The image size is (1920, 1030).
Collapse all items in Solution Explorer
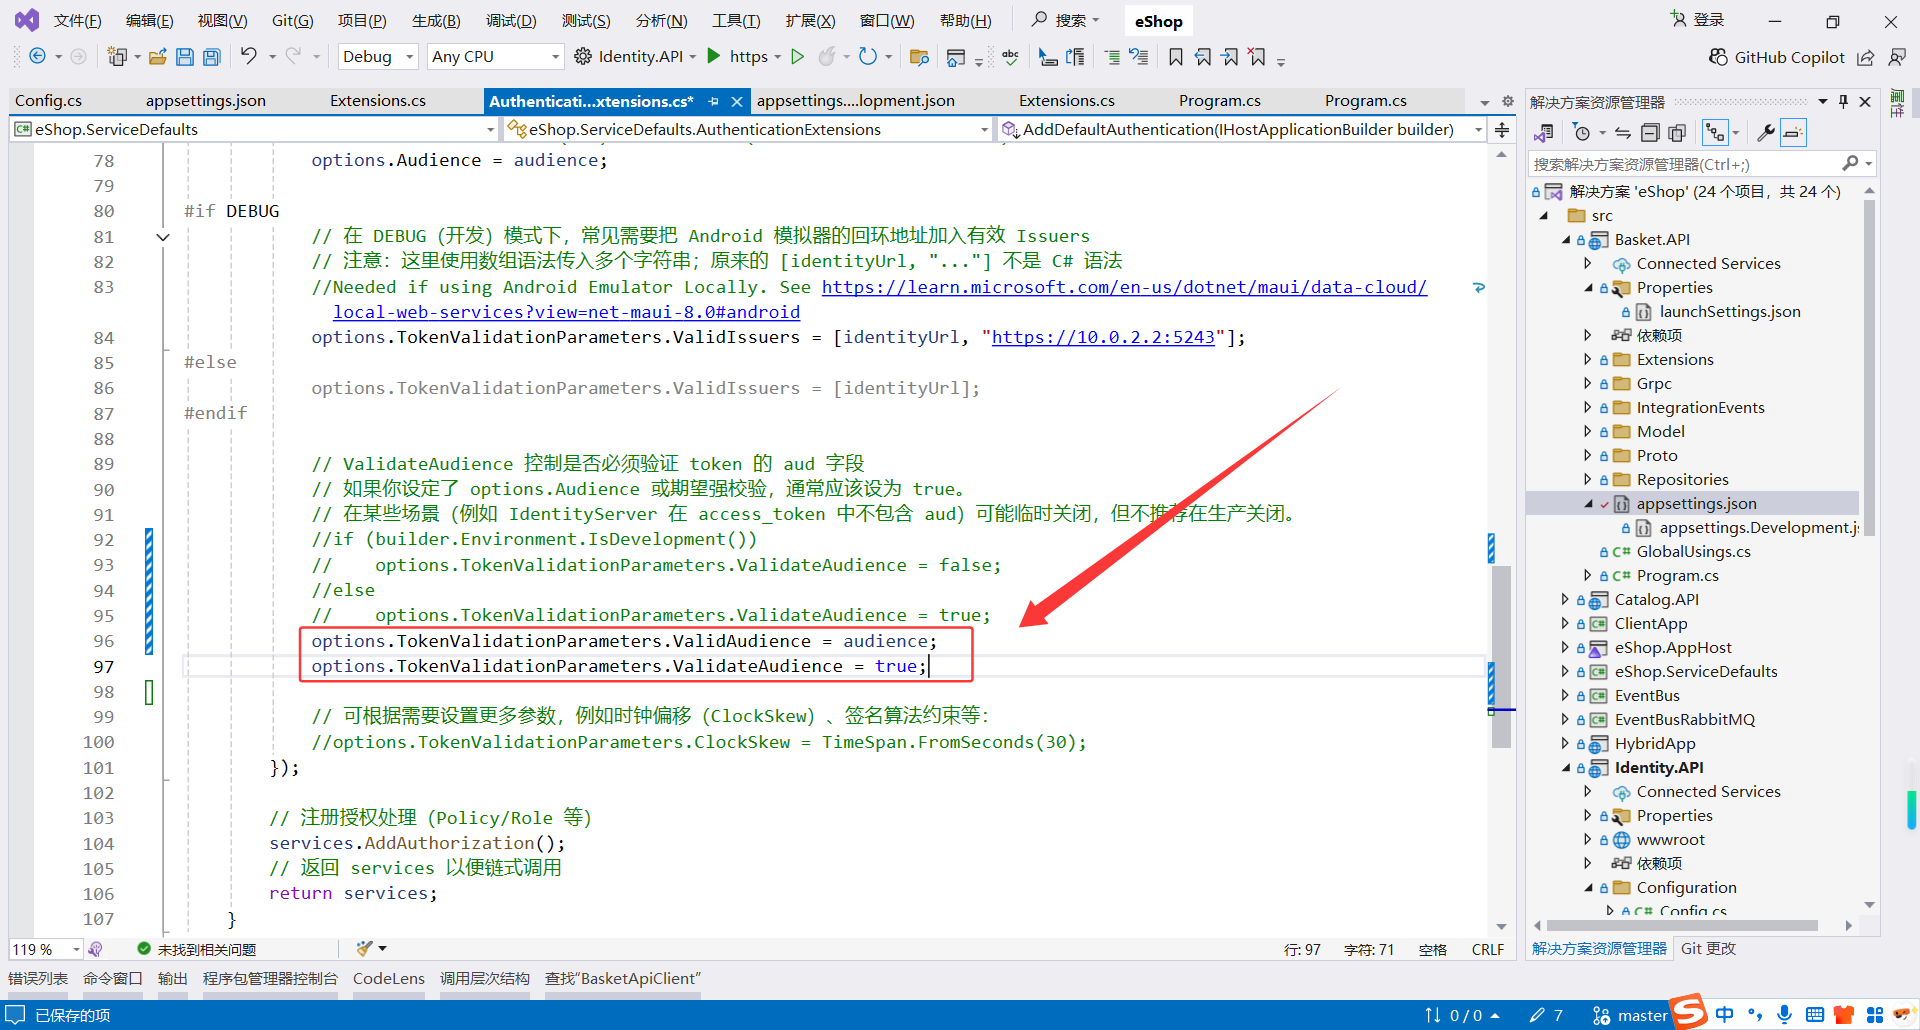click(x=1650, y=132)
